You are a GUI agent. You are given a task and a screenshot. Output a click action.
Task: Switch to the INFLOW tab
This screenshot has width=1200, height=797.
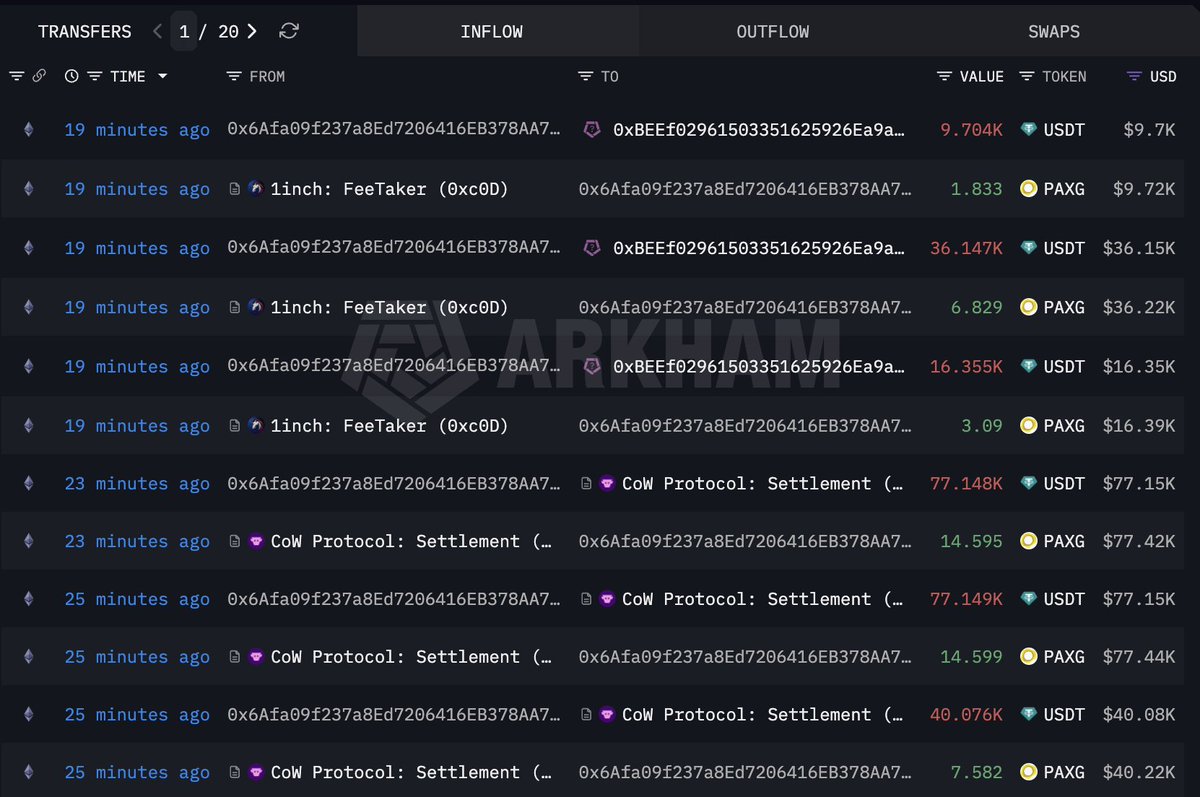coord(492,31)
